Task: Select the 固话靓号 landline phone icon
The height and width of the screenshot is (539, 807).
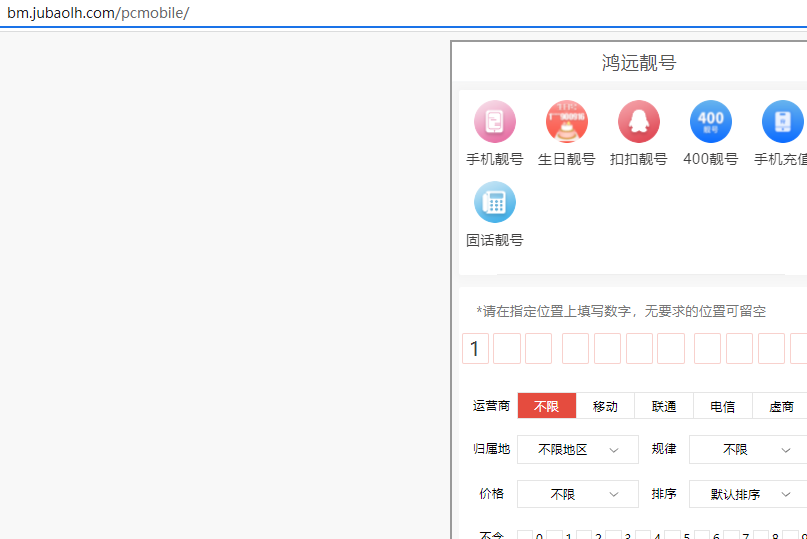Action: (x=494, y=202)
